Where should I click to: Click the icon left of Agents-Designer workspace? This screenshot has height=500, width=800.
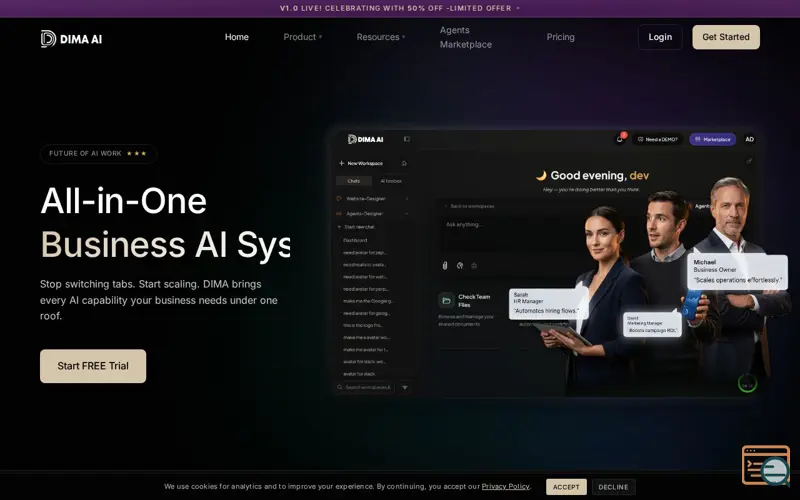pos(339,214)
